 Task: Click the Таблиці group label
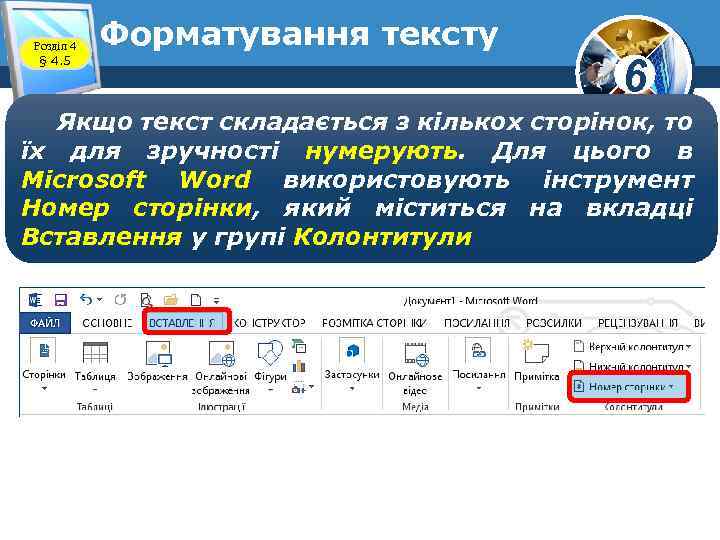[x=95, y=407]
